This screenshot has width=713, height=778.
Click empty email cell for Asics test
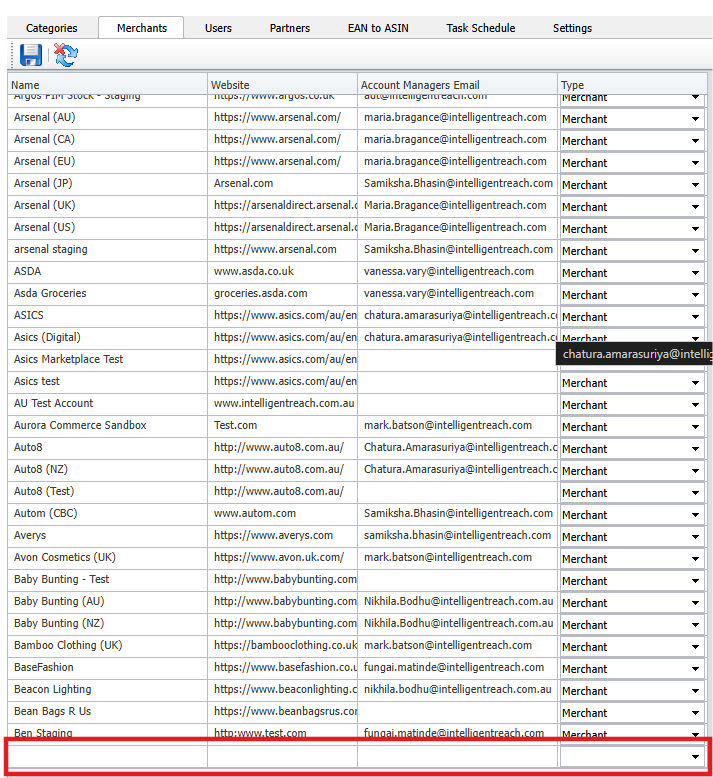[x=457, y=382]
